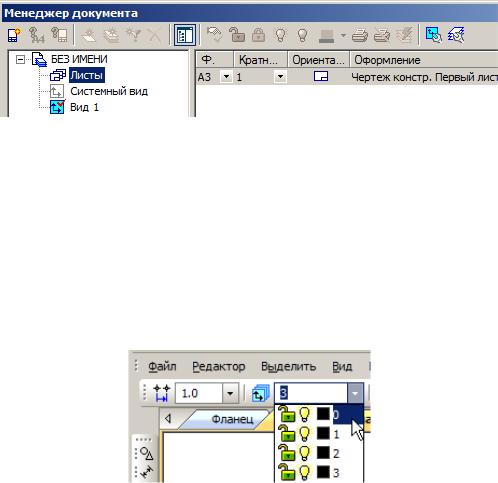Screen dimensions: 498x483
Task: Click the layers icon with a magnifier
Action: pos(456,35)
